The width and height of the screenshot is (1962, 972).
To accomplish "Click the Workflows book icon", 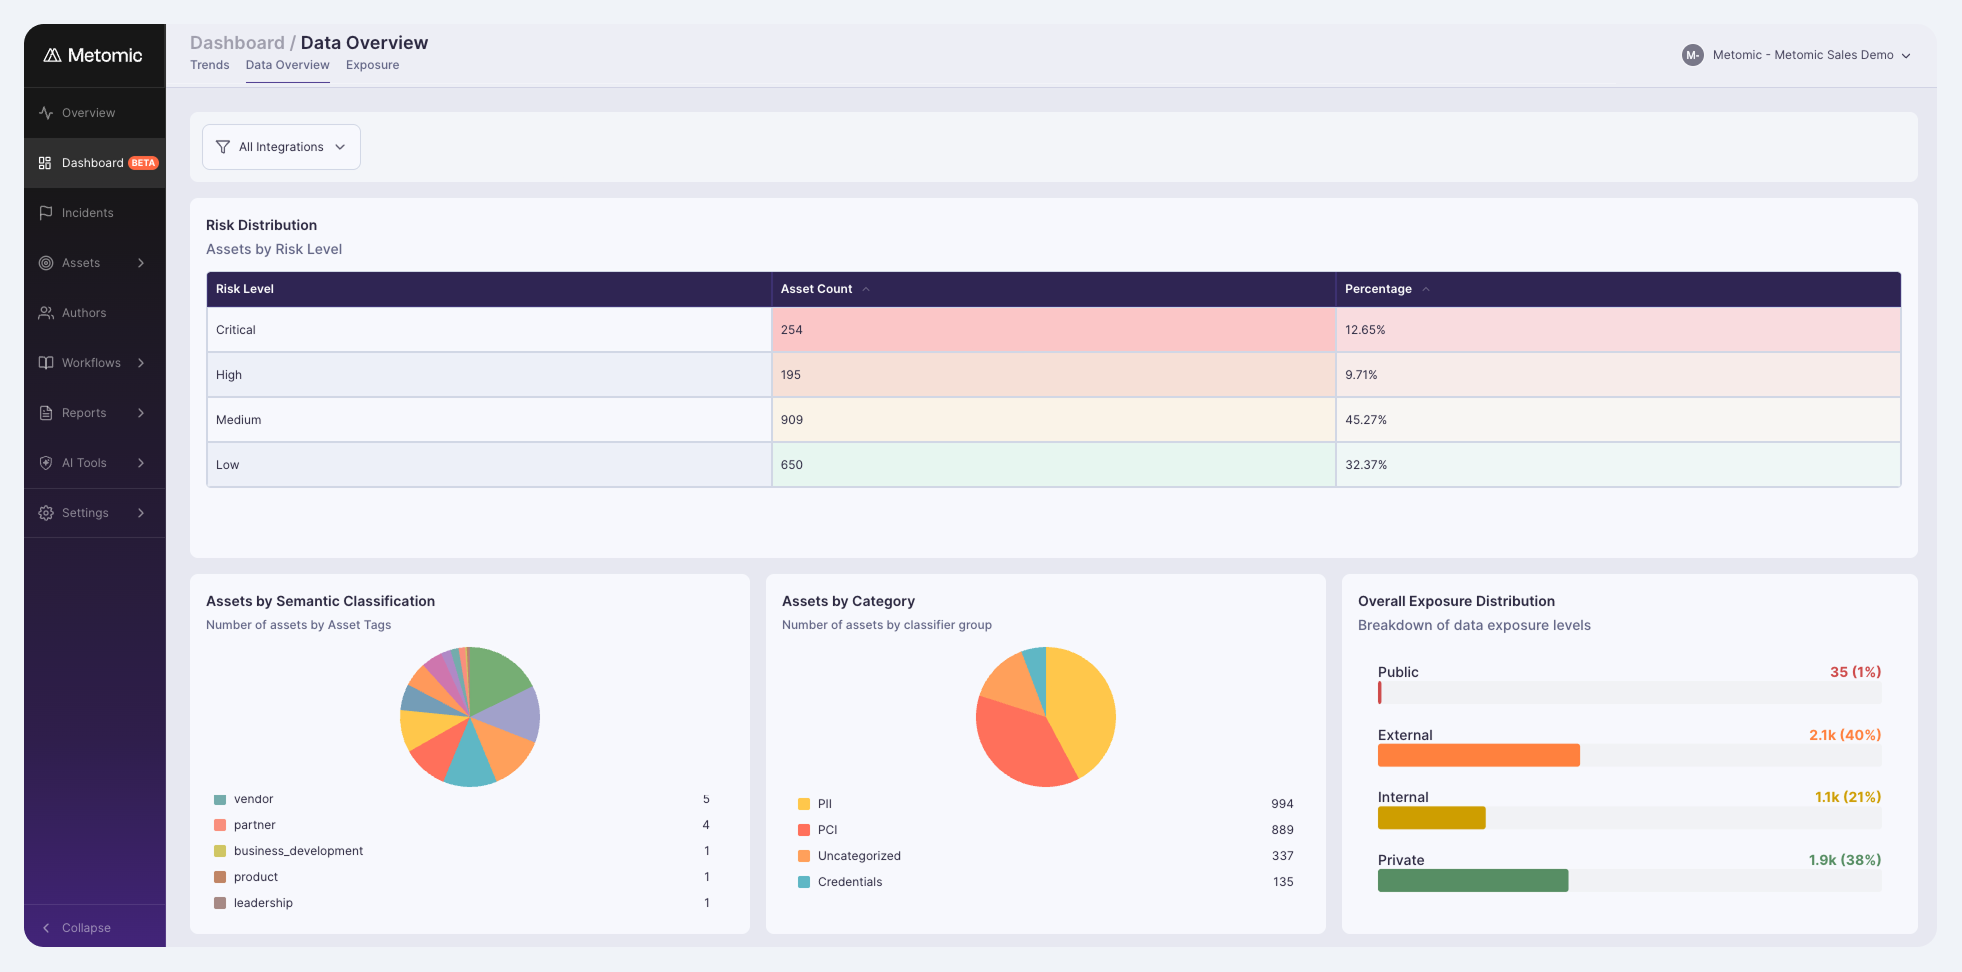I will click(x=46, y=363).
